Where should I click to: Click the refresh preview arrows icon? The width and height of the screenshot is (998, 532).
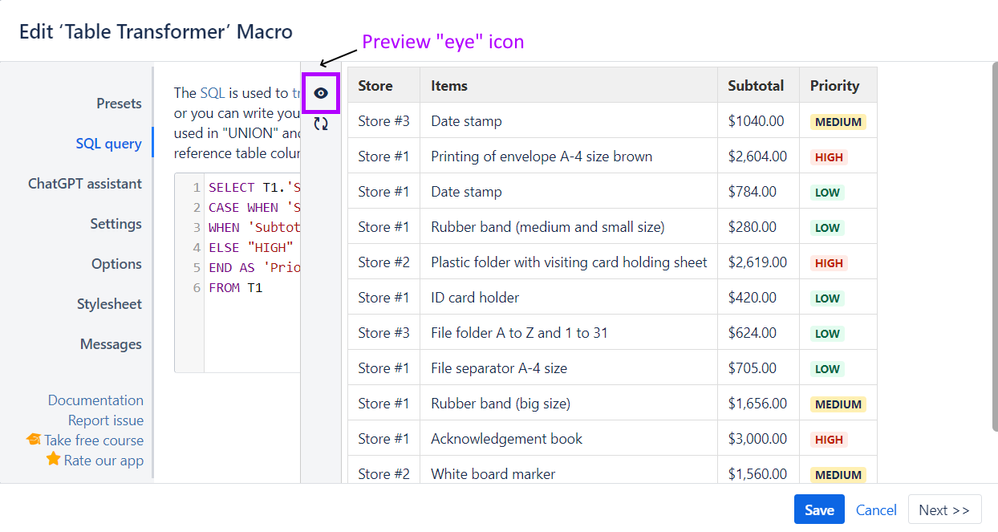321,124
